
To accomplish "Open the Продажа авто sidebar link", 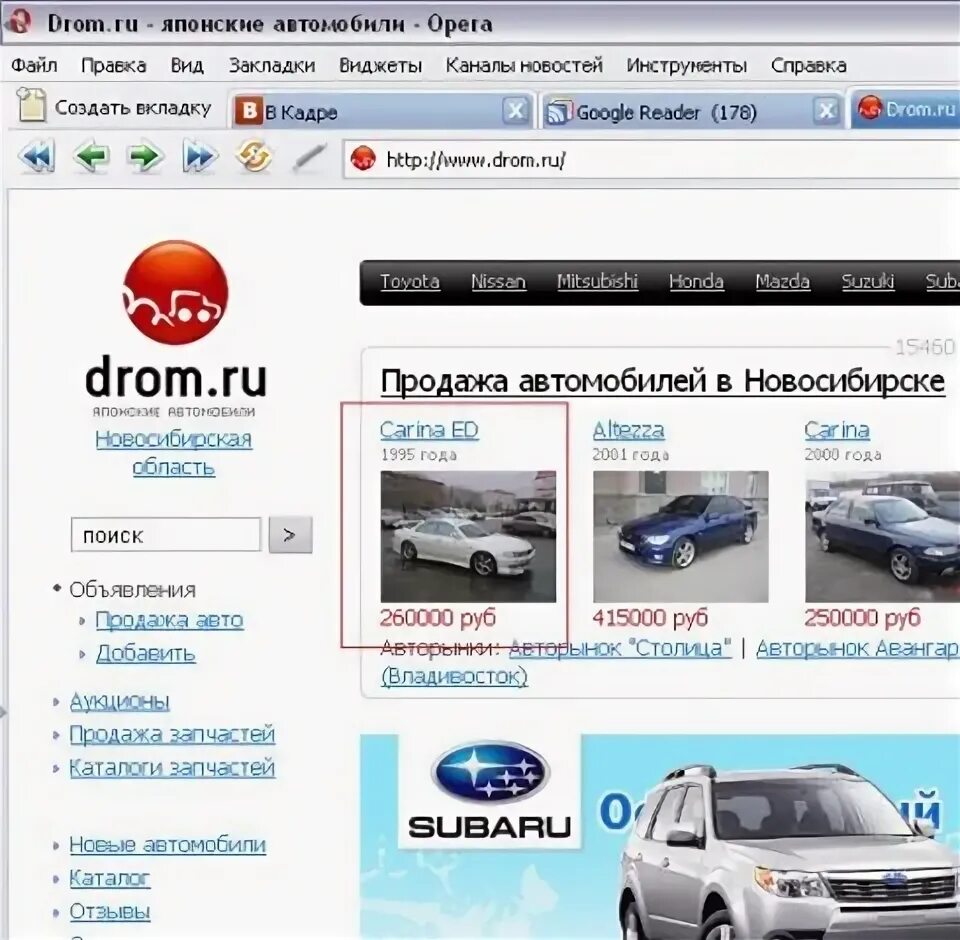I will 169,620.
